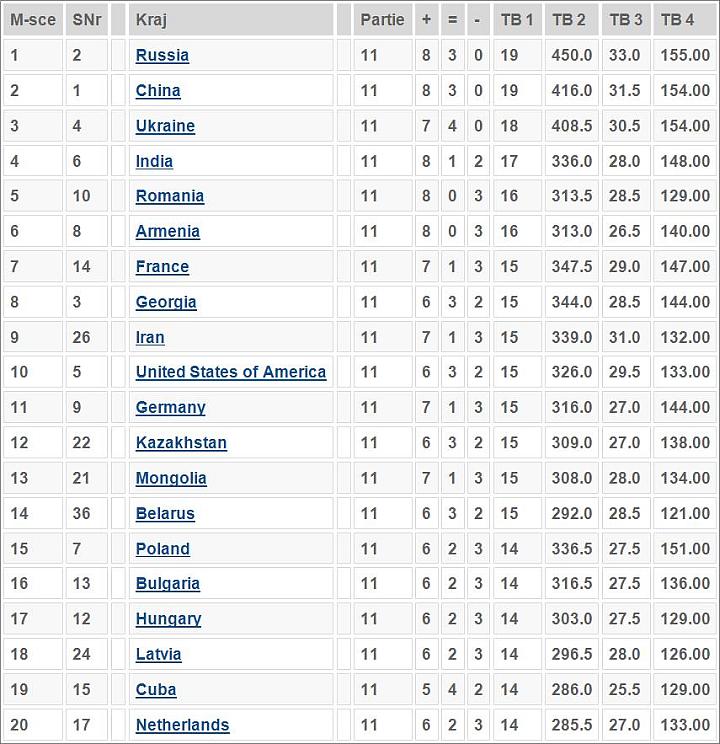This screenshot has width=720, height=744.
Task: Open the Netherlands link
Action: tap(182, 725)
